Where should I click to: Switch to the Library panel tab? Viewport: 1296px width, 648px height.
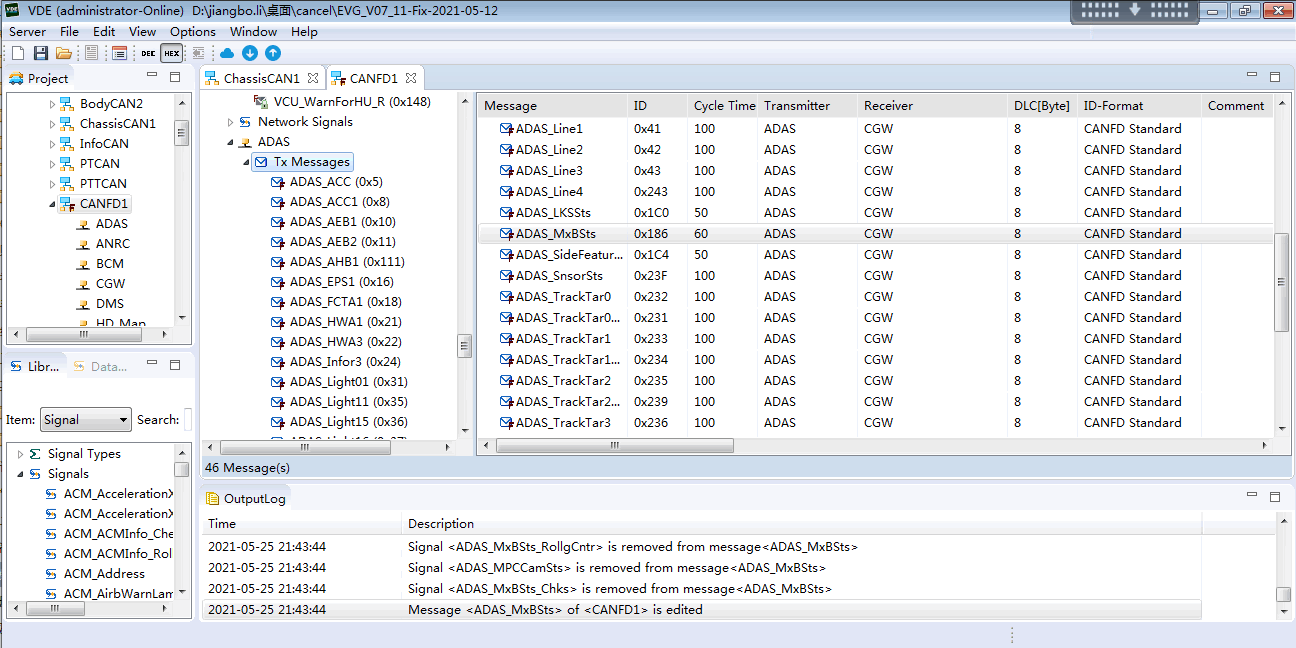35,366
